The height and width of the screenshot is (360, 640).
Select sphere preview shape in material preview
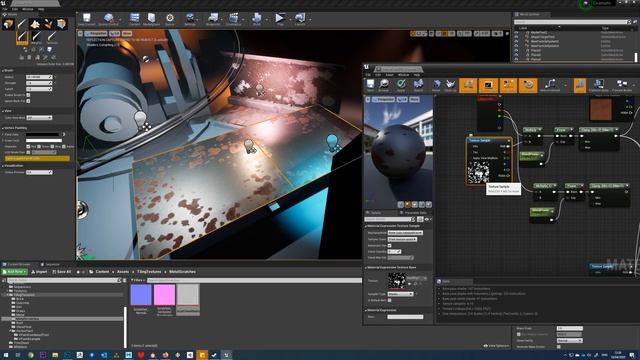407,204
